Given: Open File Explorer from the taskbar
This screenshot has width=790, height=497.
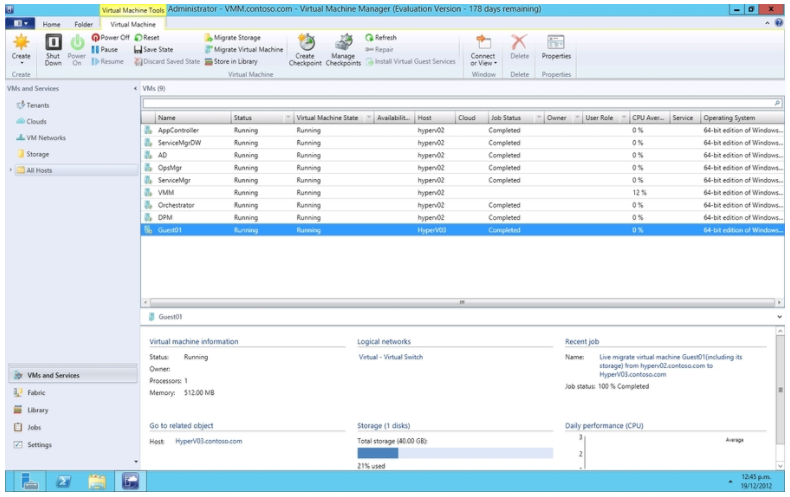Looking at the screenshot, I should 97,481.
